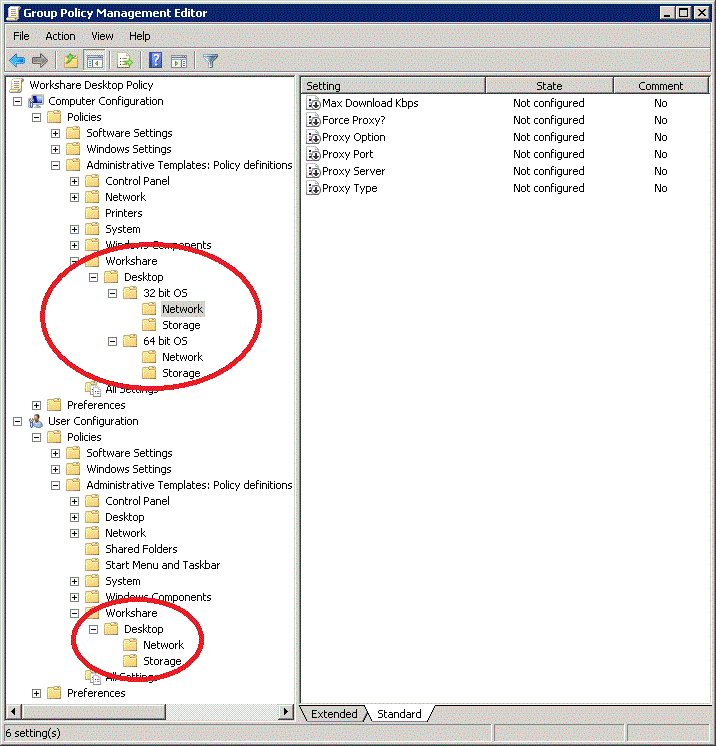Select Storage under 32 bit OS
Viewport: 716px width, 746px height.
click(x=181, y=325)
